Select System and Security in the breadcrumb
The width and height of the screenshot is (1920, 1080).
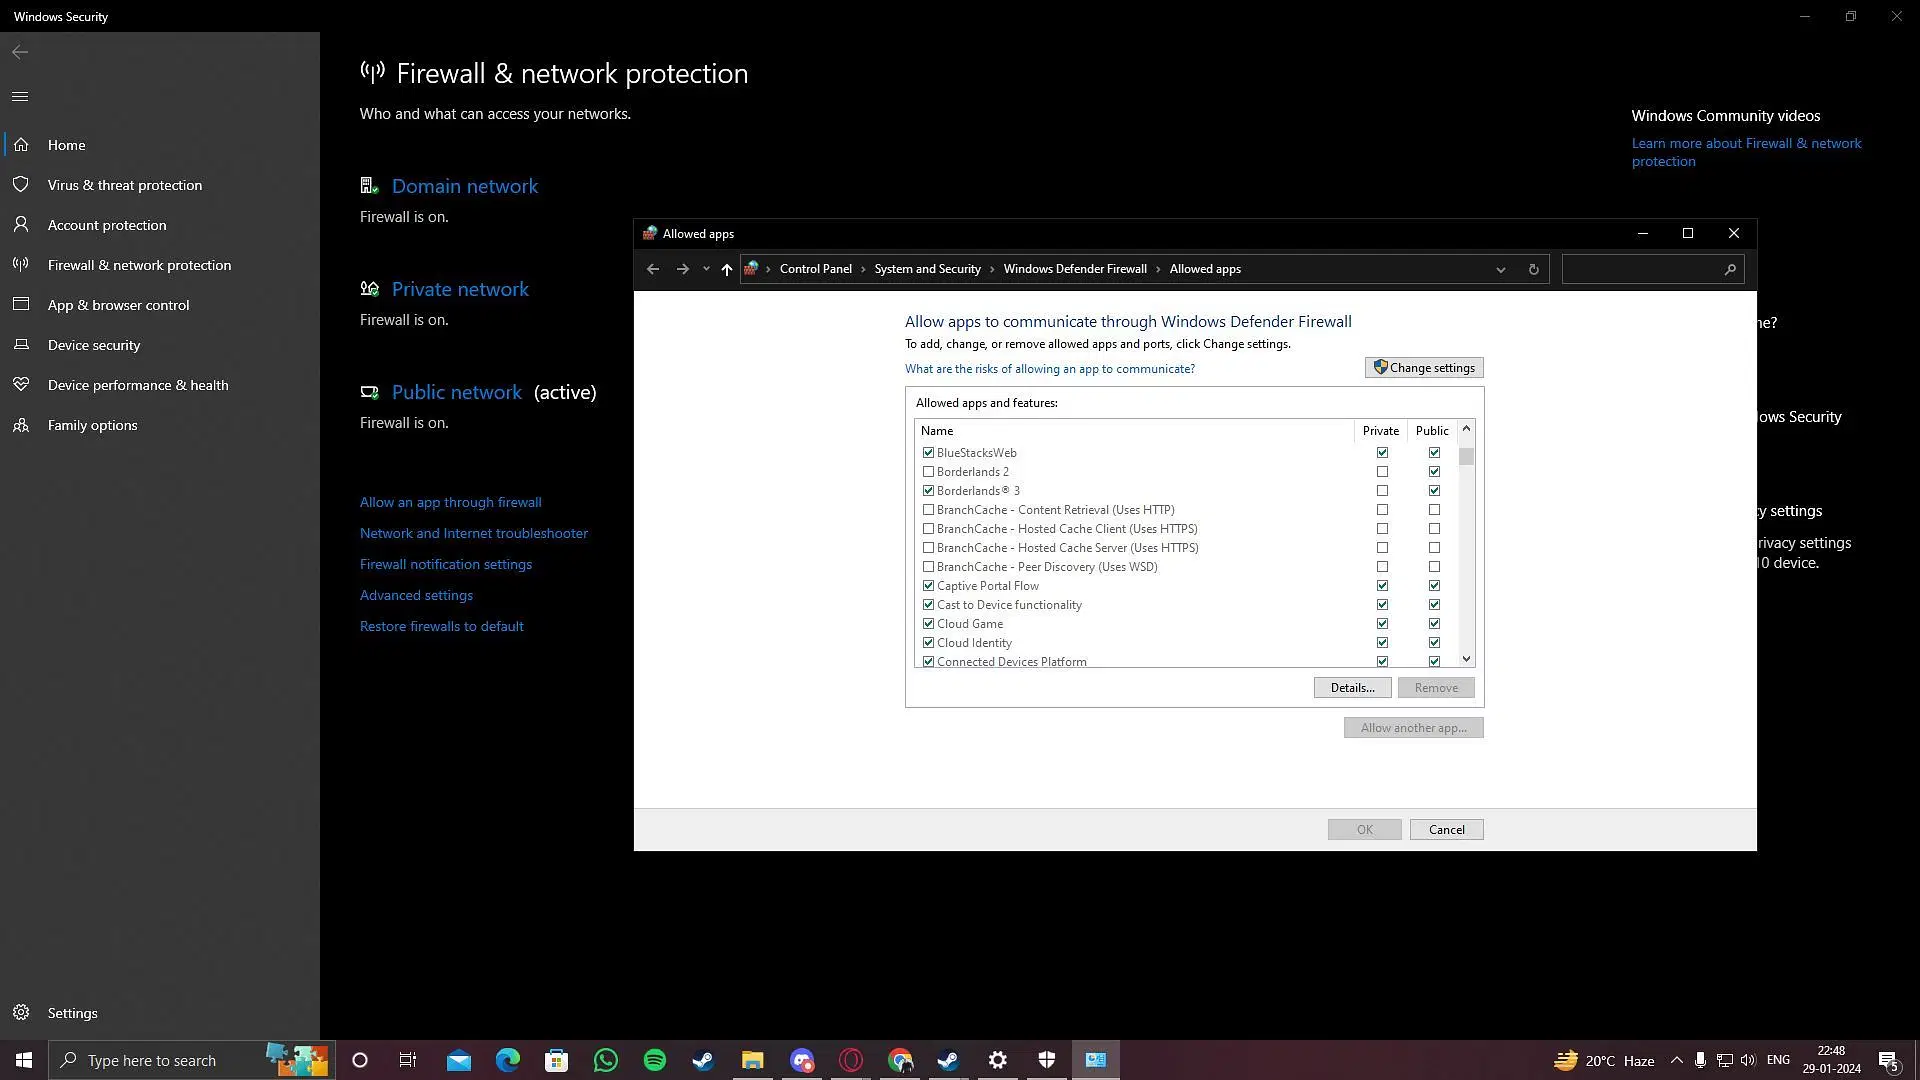pos(927,269)
